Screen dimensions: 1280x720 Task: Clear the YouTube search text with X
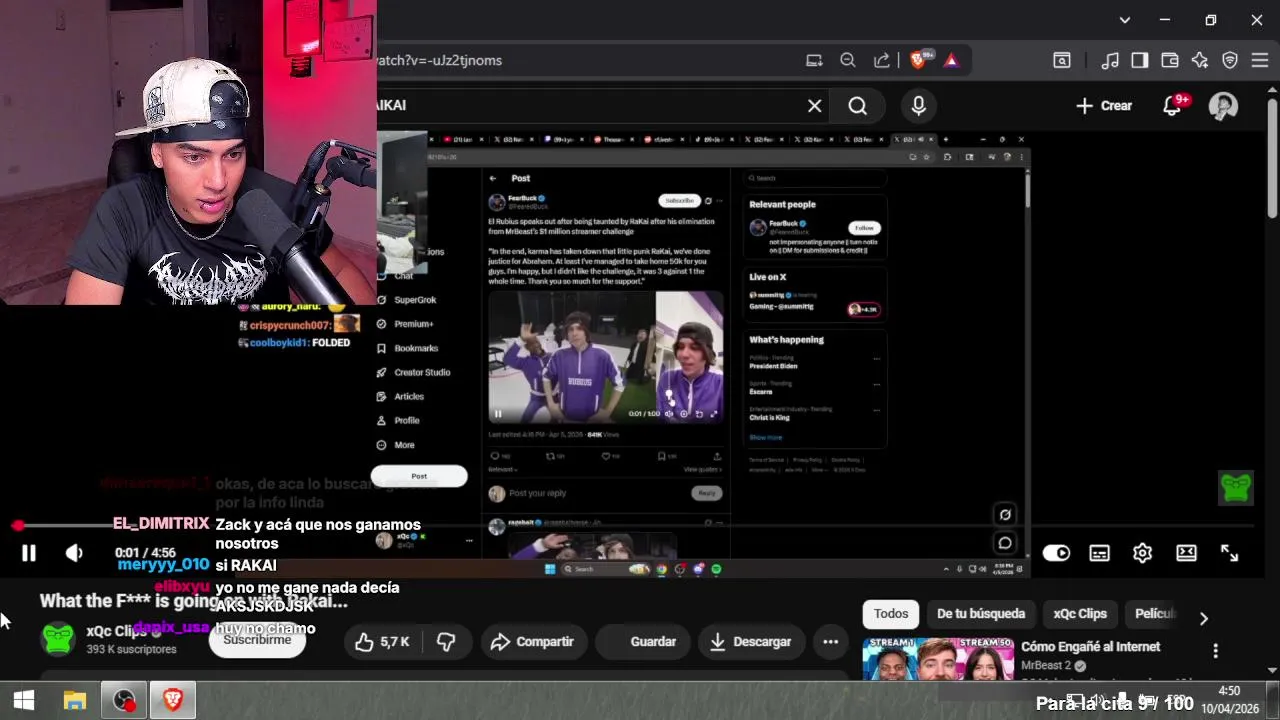coord(815,106)
